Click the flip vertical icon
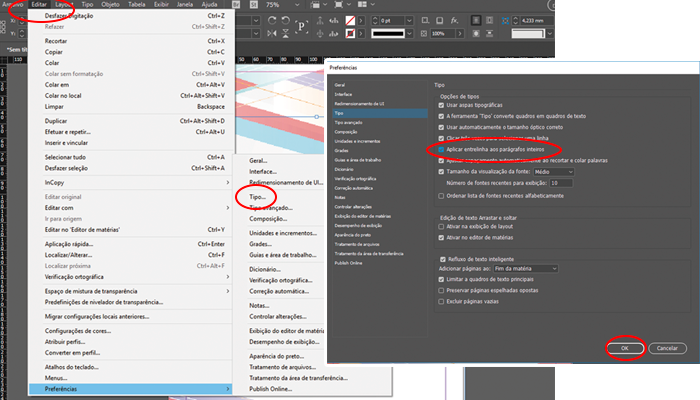Screen dimensions: 700x400 tap(286, 33)
